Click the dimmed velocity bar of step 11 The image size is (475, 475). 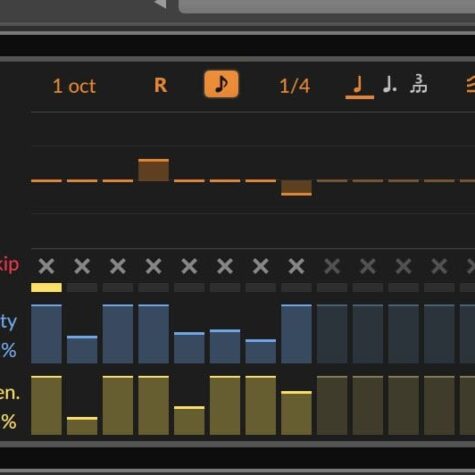tap(404, 334)
